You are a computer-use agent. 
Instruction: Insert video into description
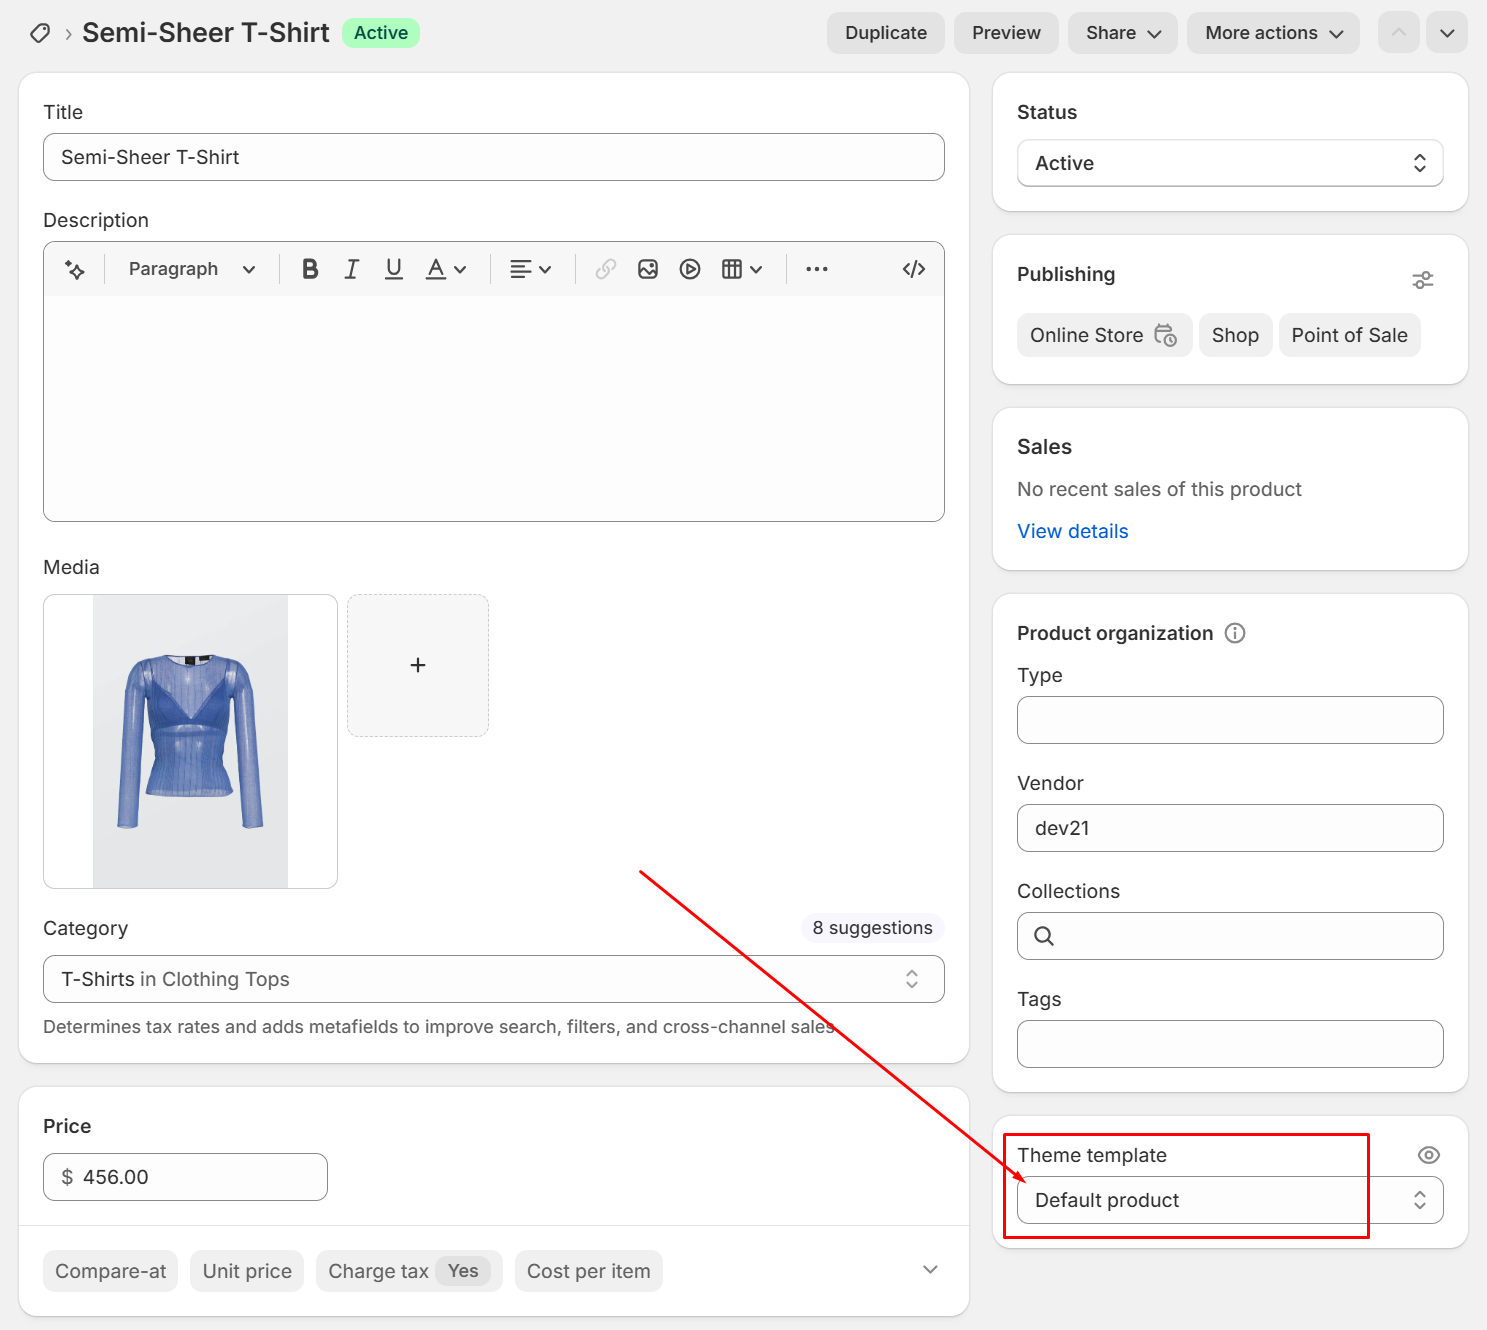point(690,269)
